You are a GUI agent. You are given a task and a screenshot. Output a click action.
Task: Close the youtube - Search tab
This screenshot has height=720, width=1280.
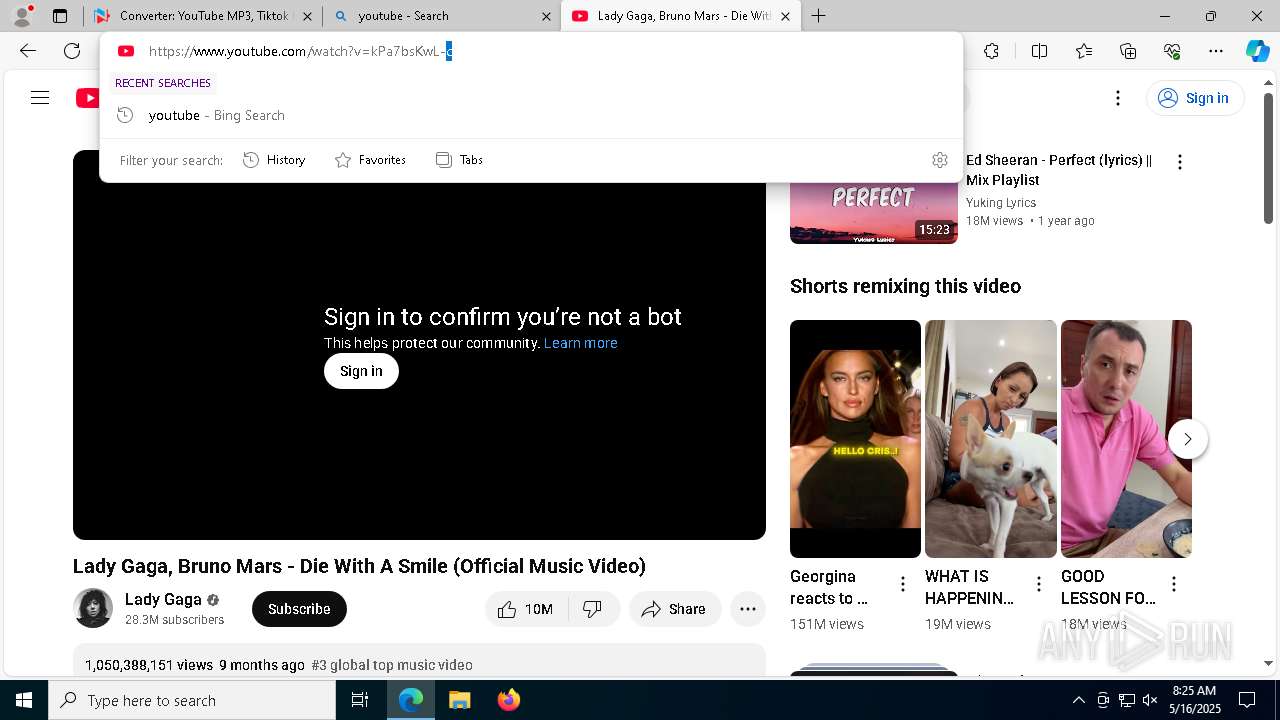pyautogui.click(x=546, y=16)
